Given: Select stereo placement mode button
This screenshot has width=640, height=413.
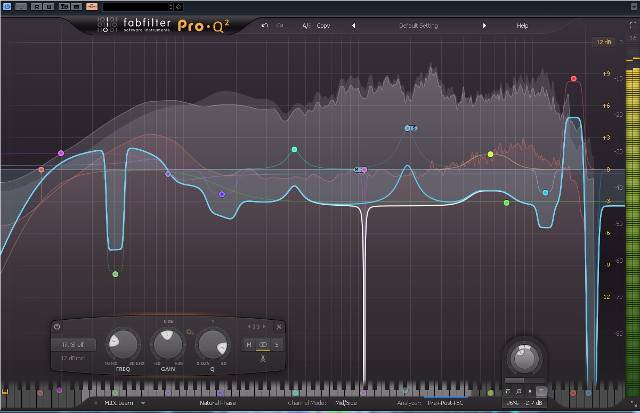Looking at the screenshot, I should [262, 344].
